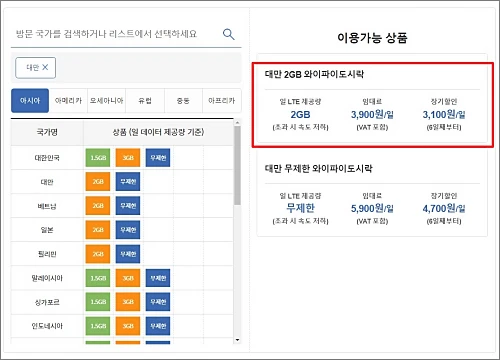Click the list scroll-up arrow
The image size is (500, 360).
pyautogui.click(x=237, y=123)
